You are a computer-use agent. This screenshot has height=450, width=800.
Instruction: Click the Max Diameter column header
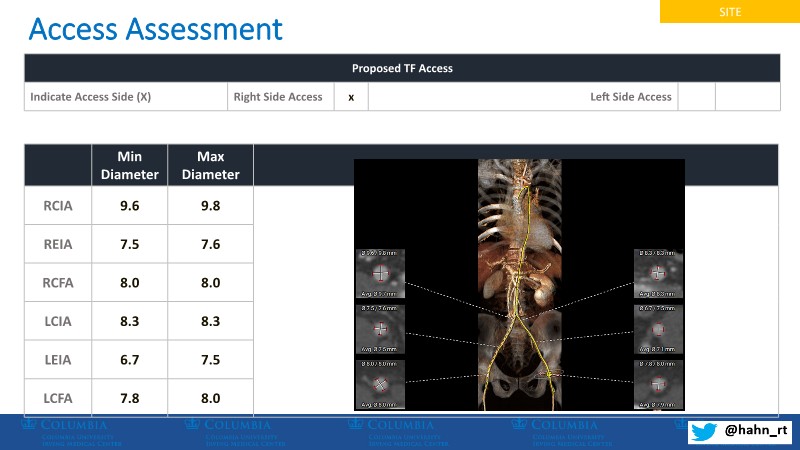tap(210, 165)
